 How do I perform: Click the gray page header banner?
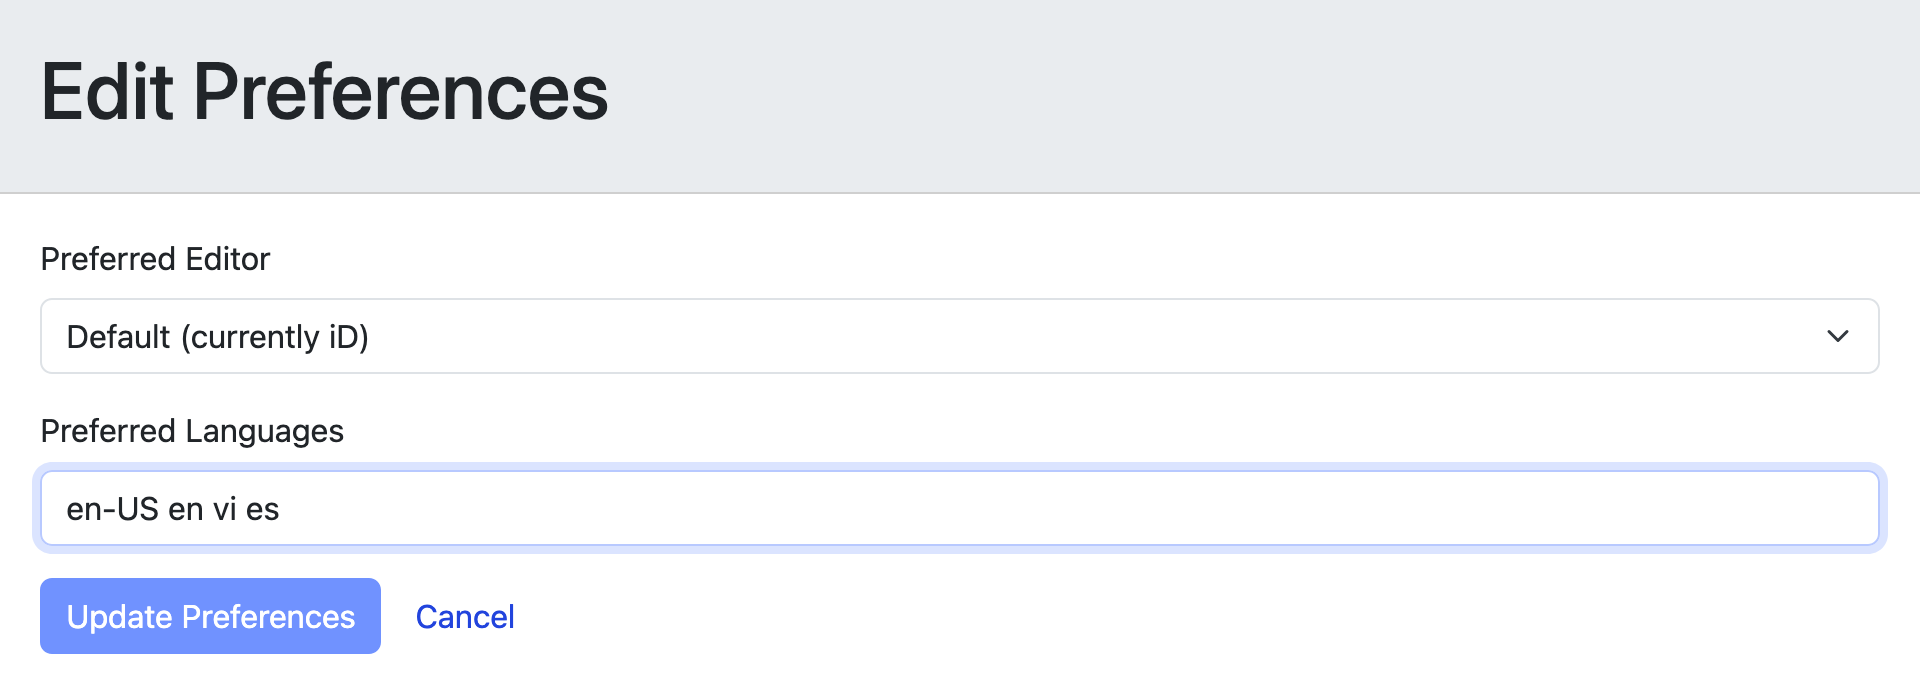pos(1200,95)
